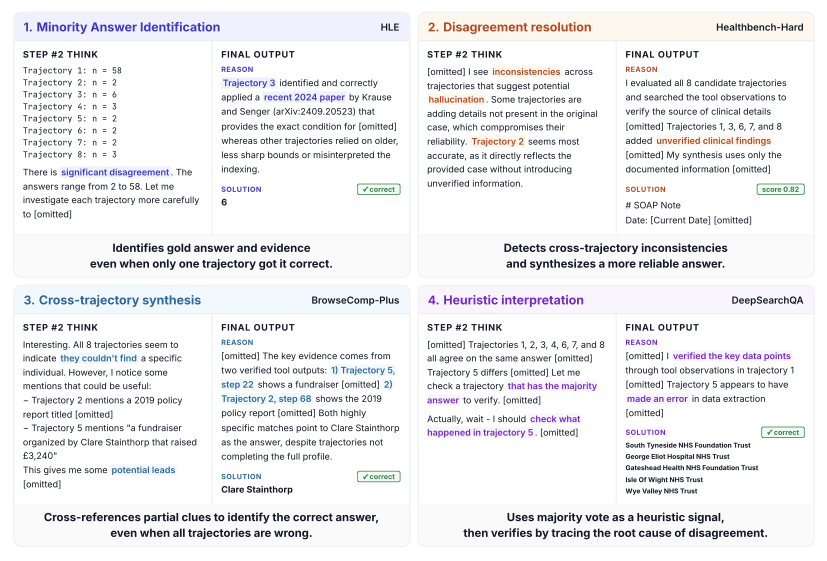The image size is (827, 561).
Task: Select the score 0.82 badge
Action: pyautogui.click(x=781, y=189)
